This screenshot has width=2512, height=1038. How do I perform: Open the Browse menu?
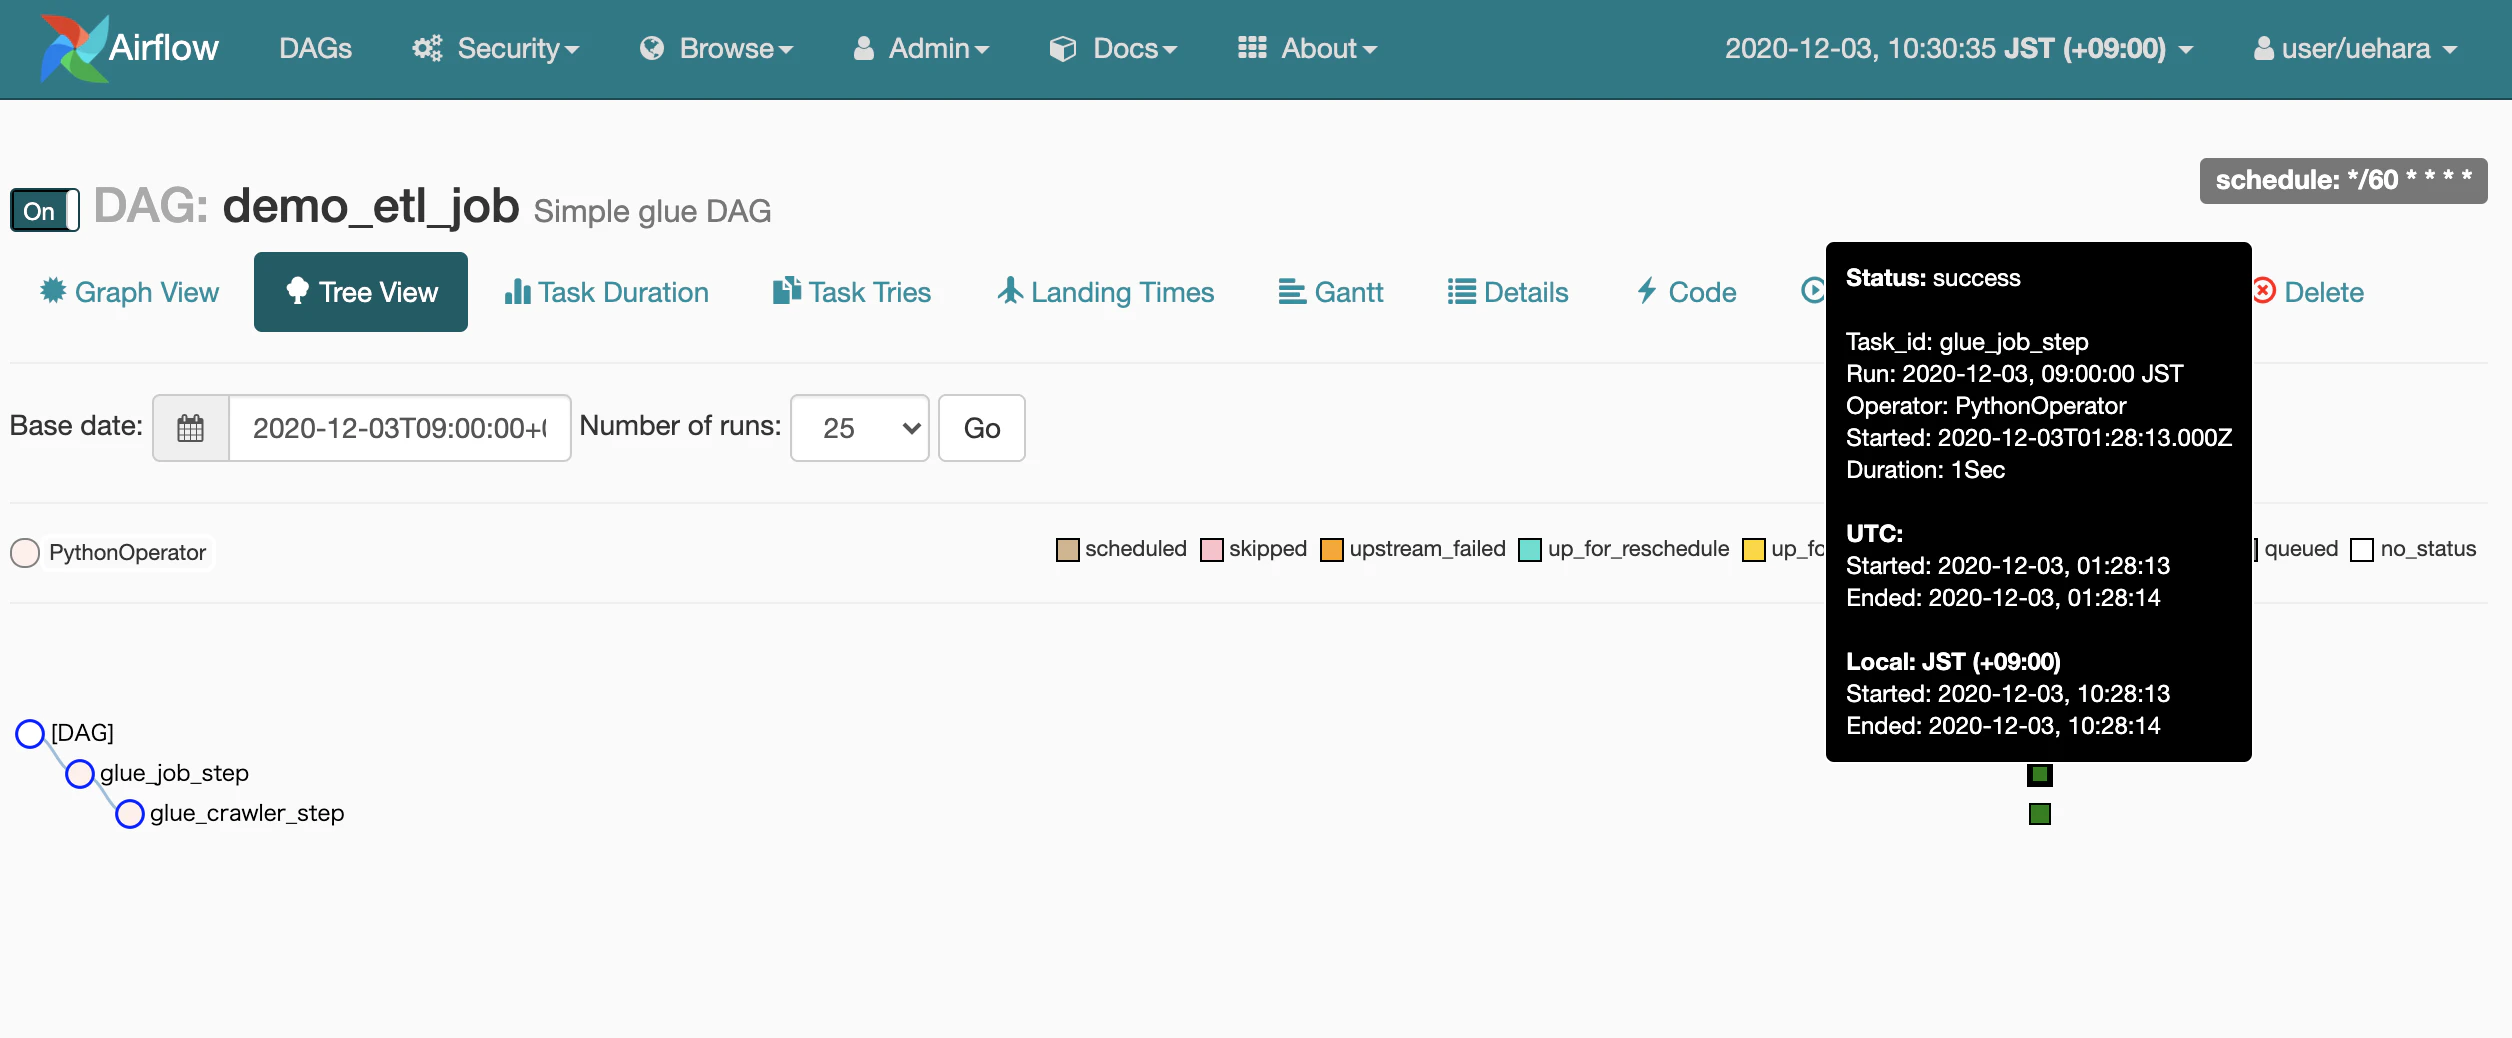(x=716, y=48)
